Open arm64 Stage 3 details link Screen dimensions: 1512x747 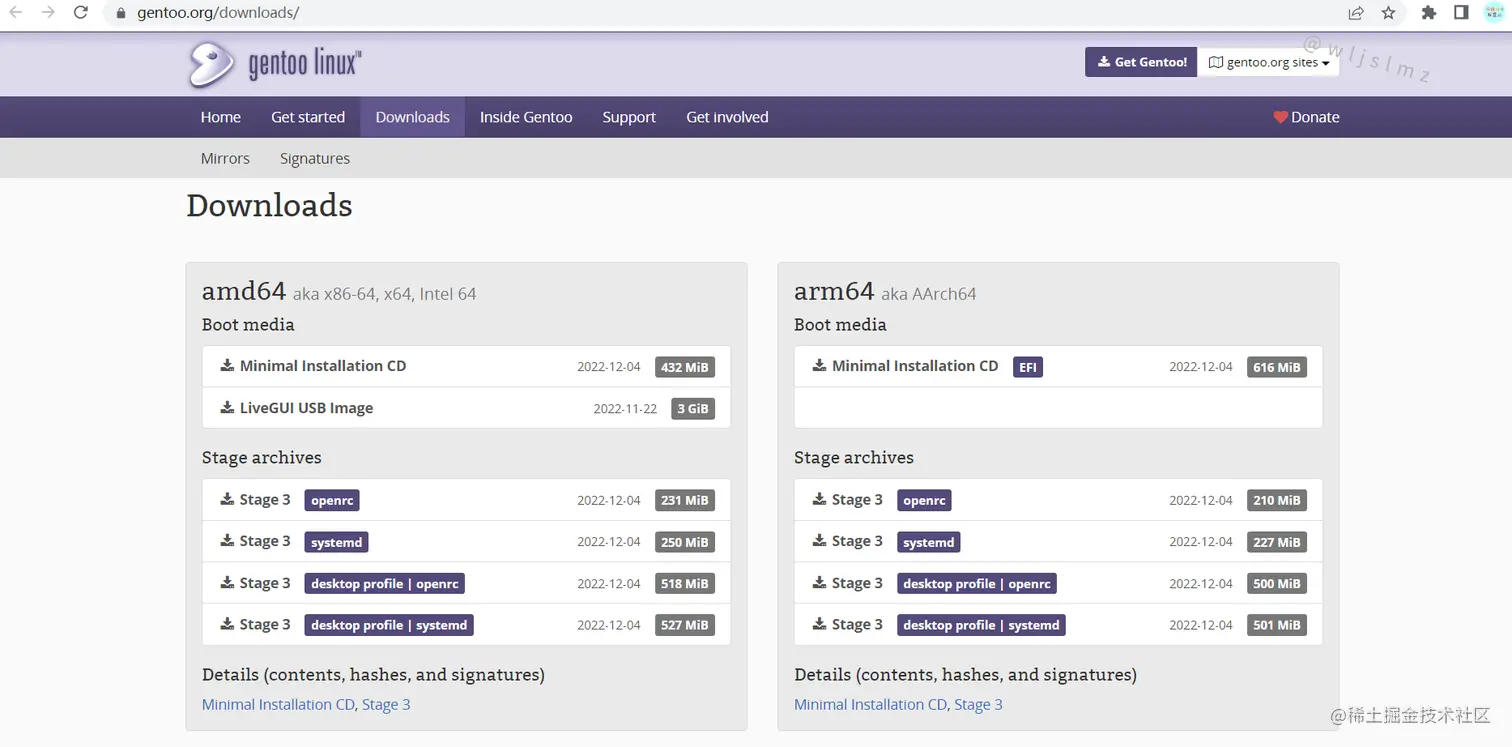(978, 704)
